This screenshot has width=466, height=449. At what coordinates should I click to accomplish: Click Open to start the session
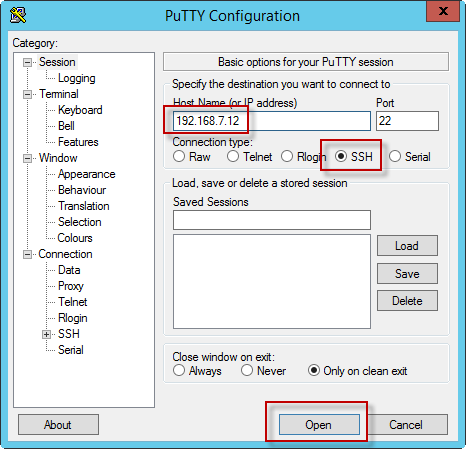(319, 425)
